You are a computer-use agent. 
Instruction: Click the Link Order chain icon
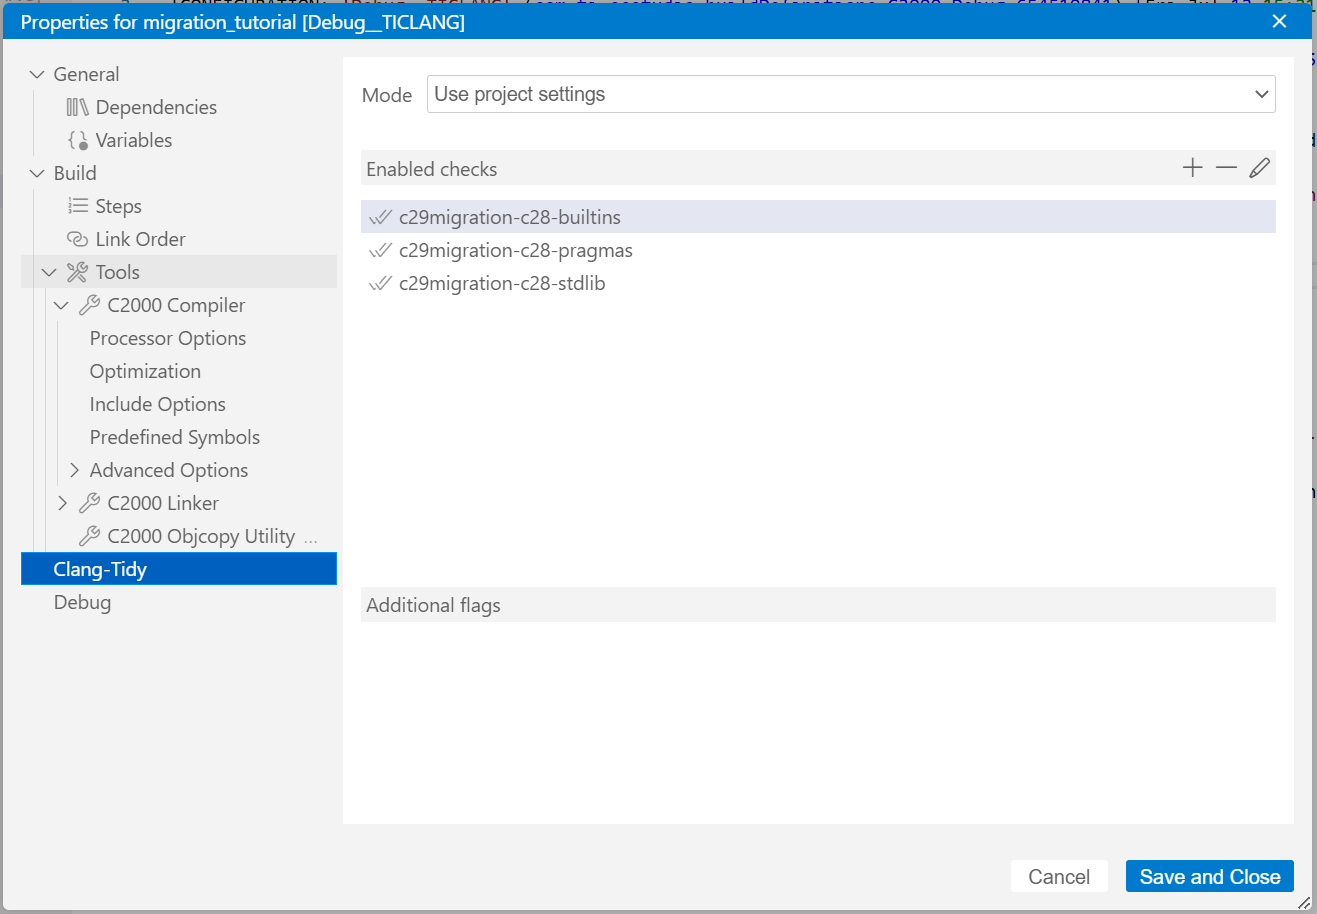pos(77,239)
